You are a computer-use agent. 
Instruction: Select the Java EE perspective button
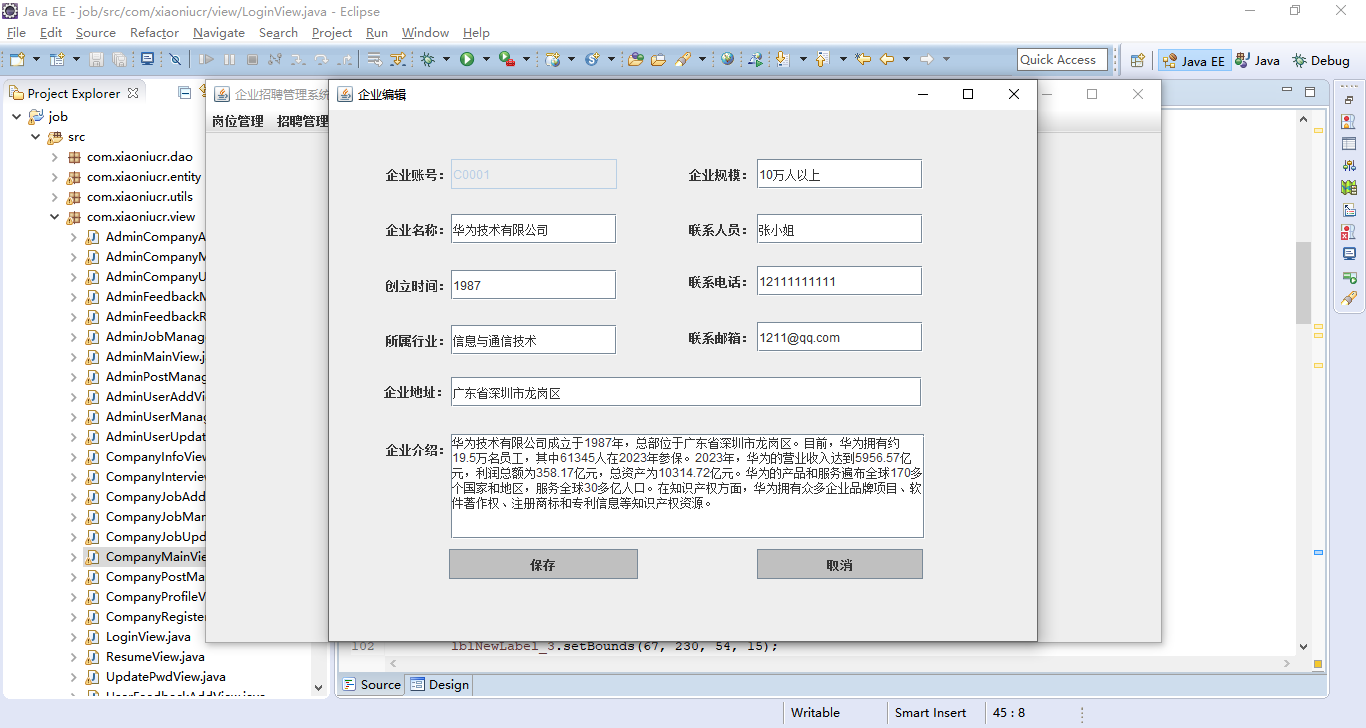(1193, 60)
